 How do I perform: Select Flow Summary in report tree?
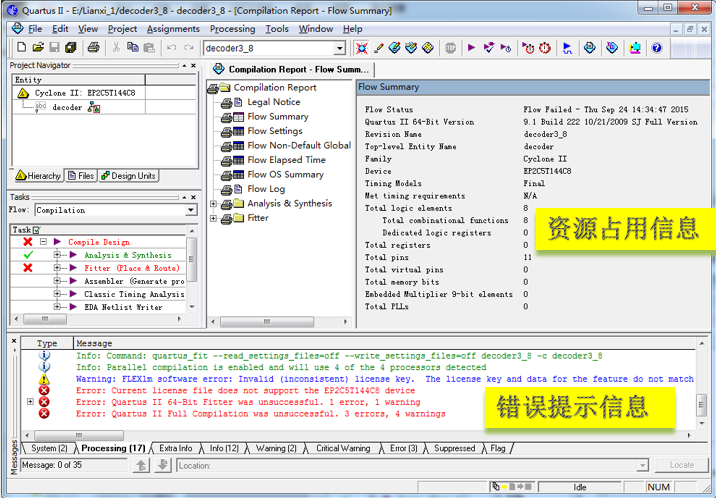click(278, 116)
